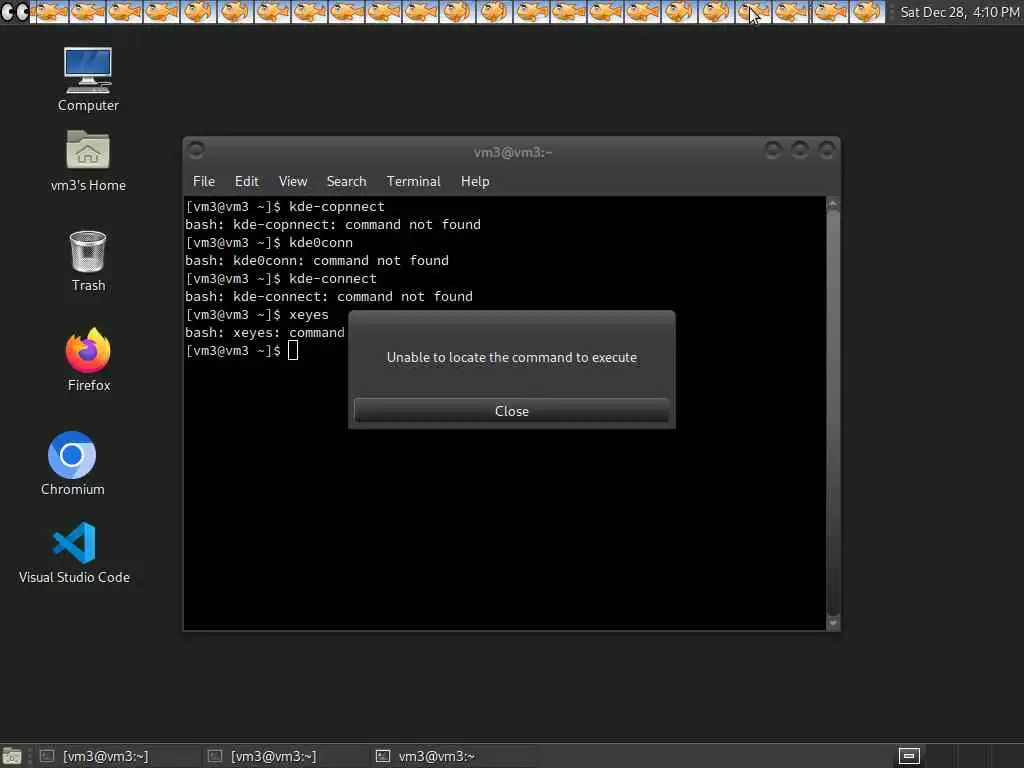Launch Chromium from the desktop
Screen dimensions: 1024x768
72,463
